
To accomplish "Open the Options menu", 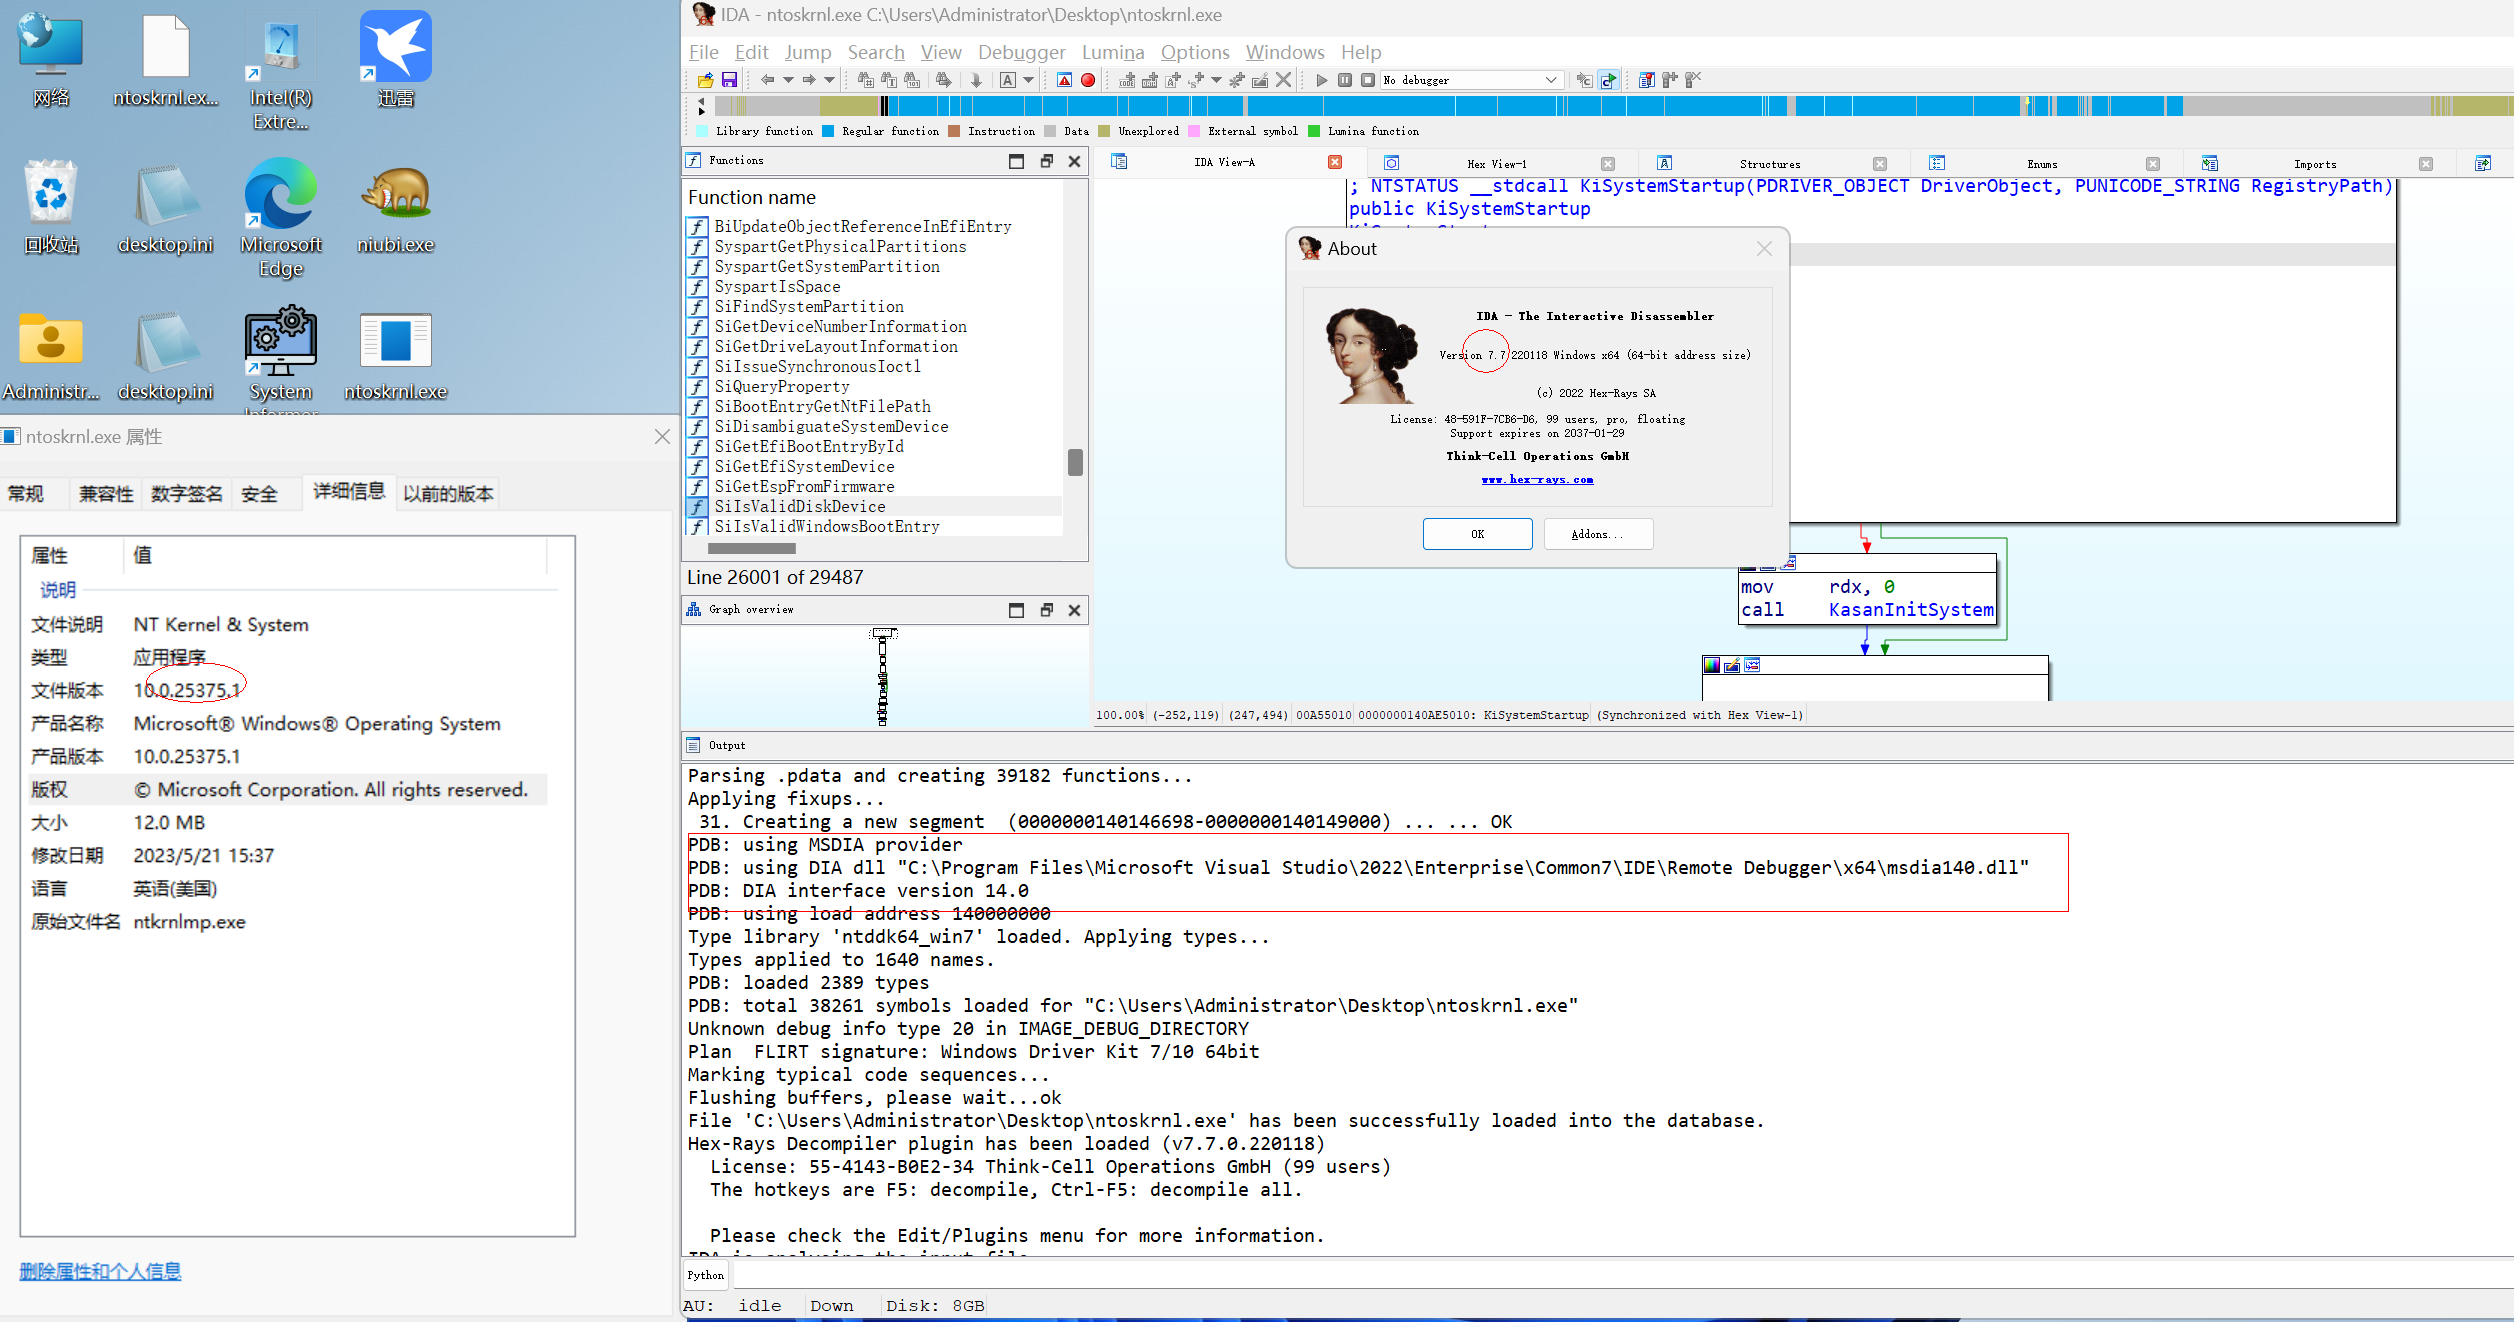I will 1195,52.
